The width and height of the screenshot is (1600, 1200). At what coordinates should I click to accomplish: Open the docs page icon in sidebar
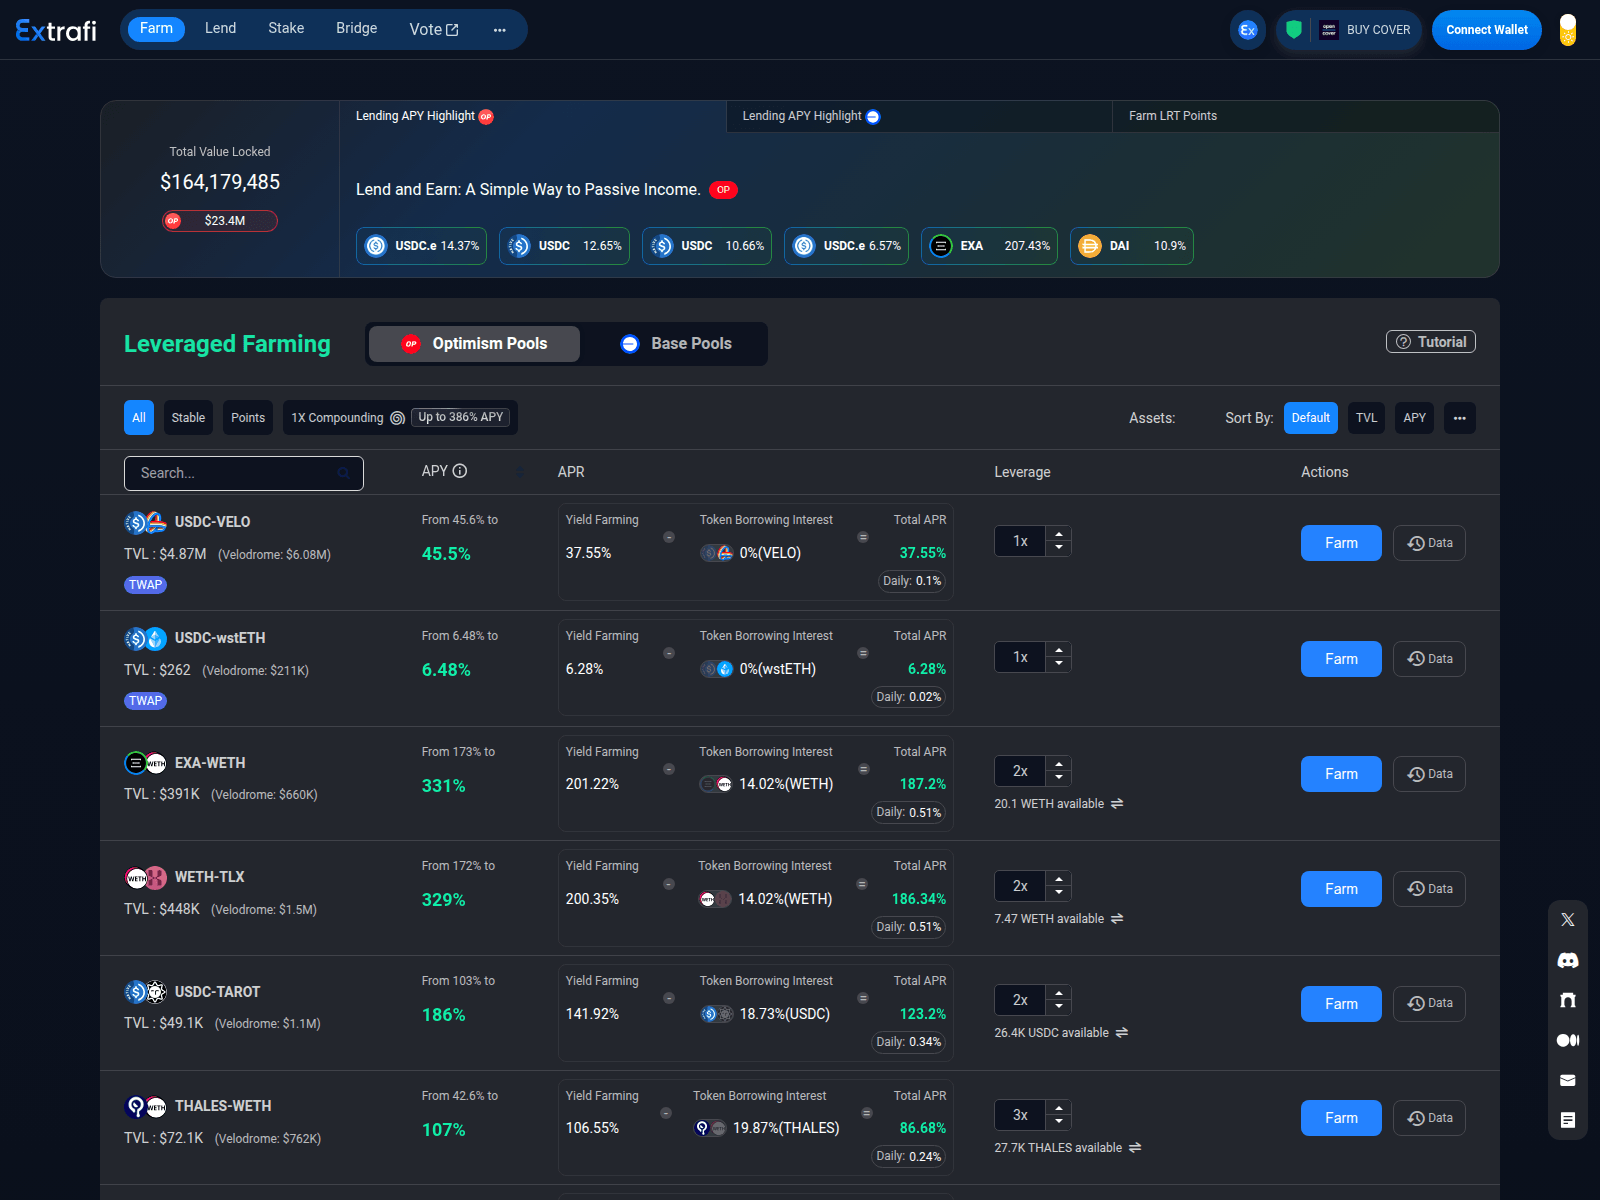[x=1568, y=1120]
